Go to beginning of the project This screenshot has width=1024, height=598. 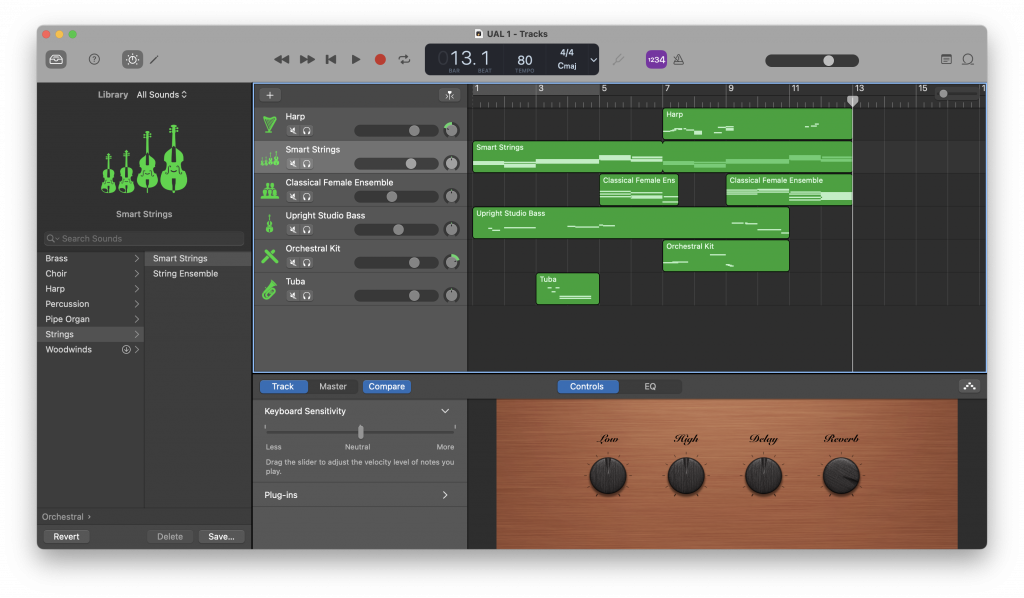tap(331, 59)
